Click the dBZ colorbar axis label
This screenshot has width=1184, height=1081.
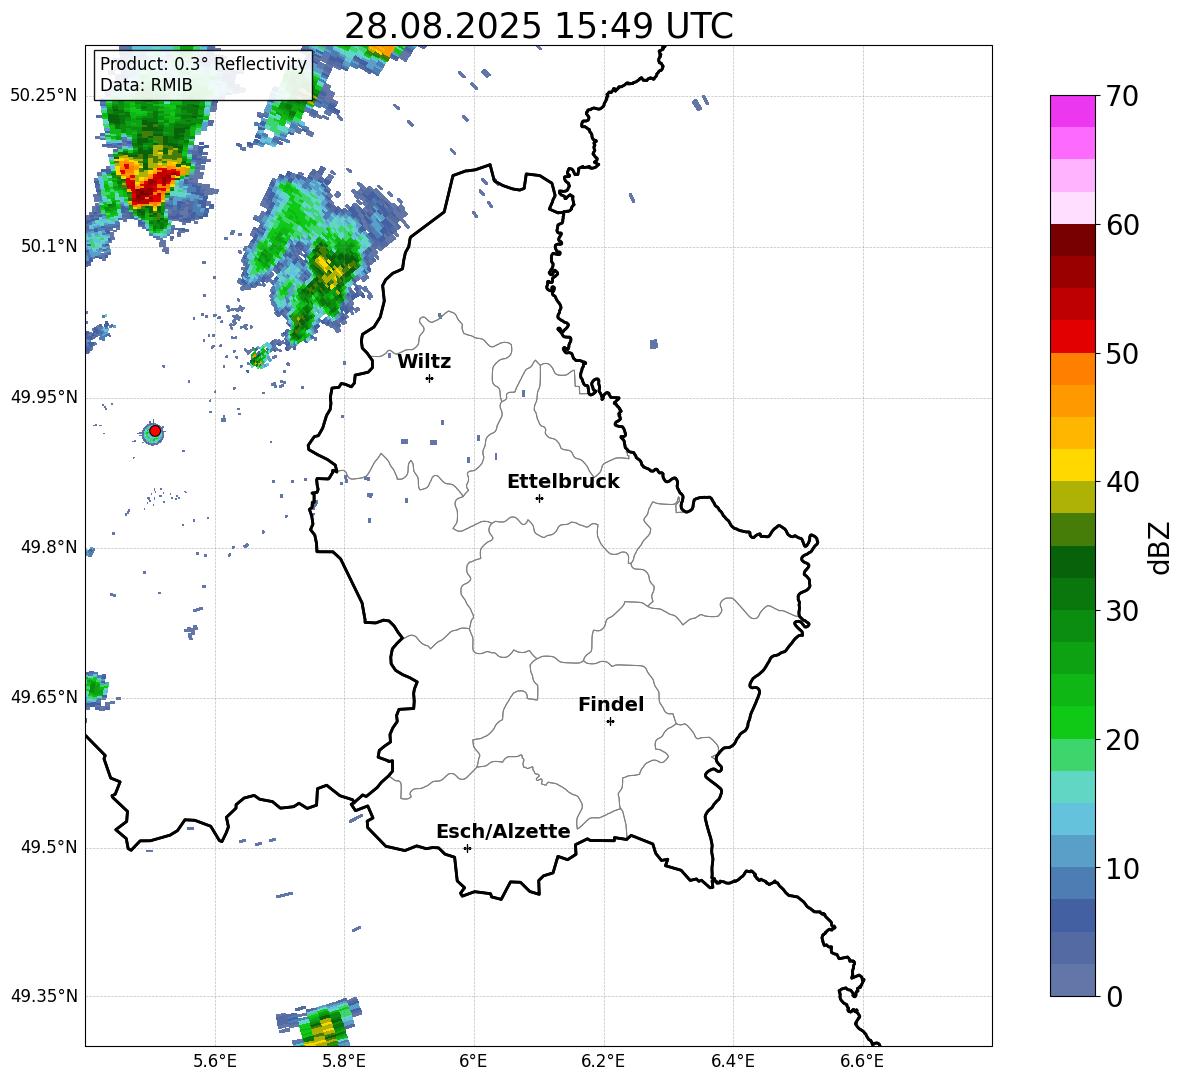pos(1161,547)
